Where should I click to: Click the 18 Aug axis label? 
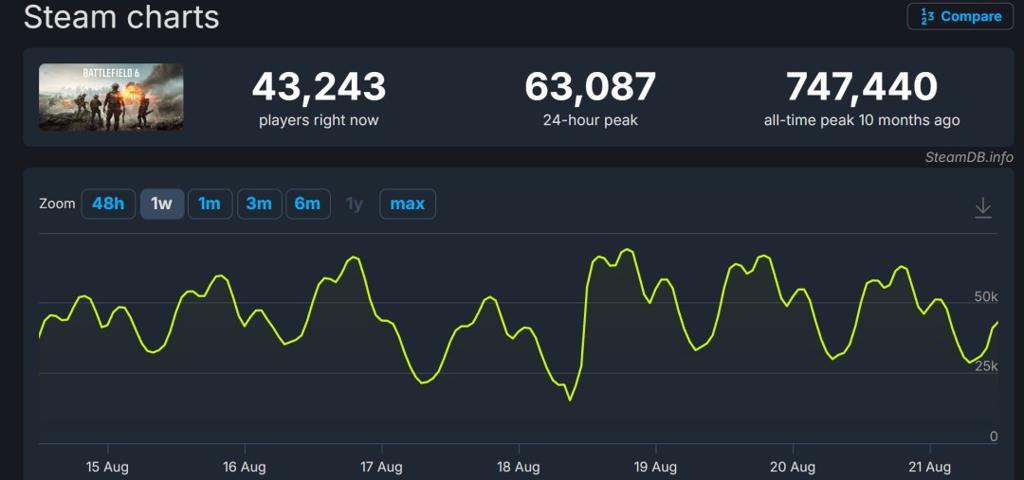pos(519,467)
